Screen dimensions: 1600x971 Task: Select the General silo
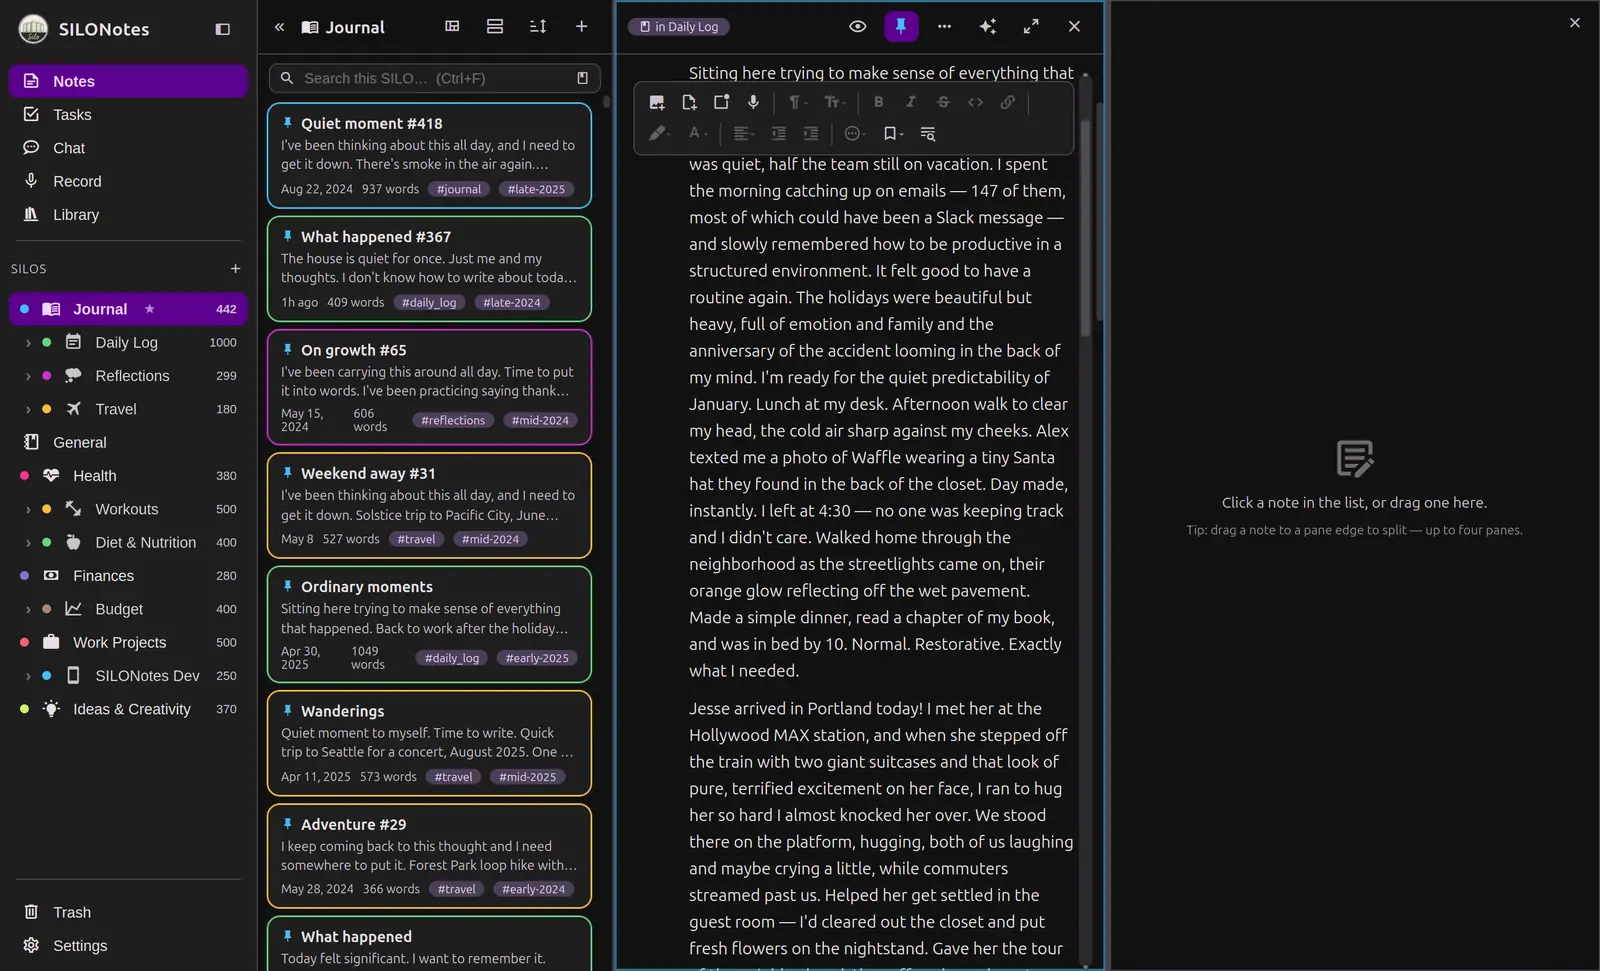click(x=128, y=442)
